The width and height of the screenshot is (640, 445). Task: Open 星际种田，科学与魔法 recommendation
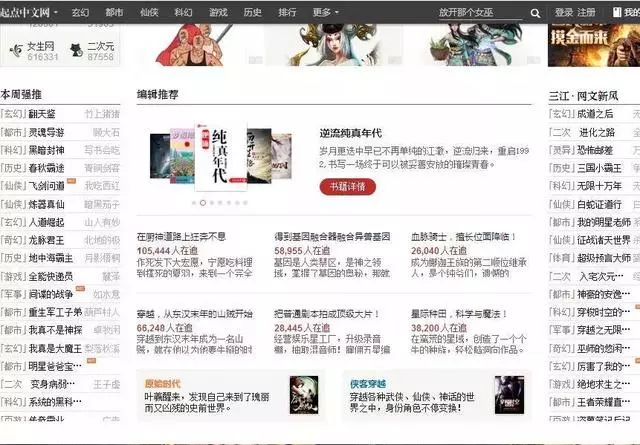(x=459, y=314)
